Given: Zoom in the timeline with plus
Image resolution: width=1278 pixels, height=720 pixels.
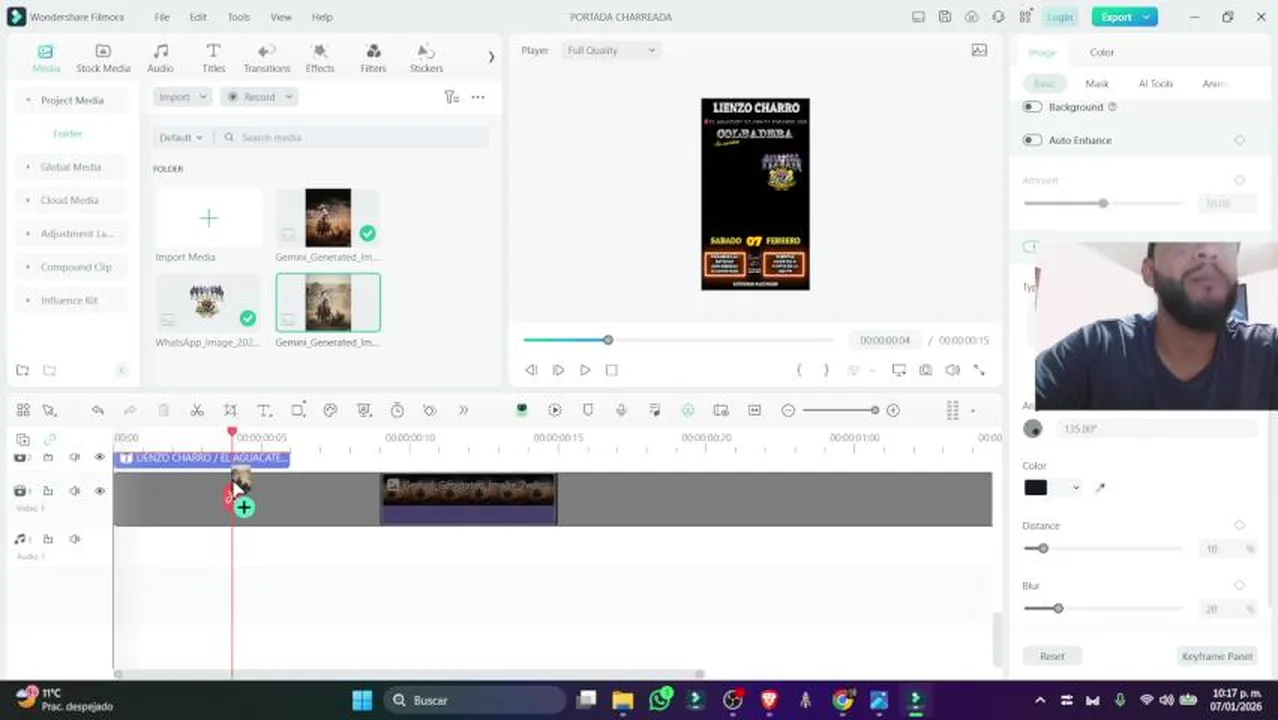Looking at the screenshot, I should pos(893,410).
